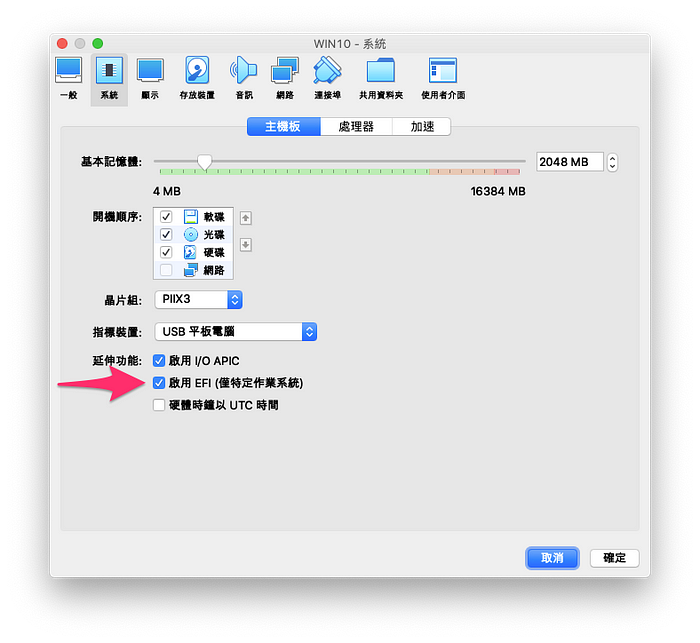This screenshot has width=700, height=643.
Task: Enable 硬體時鐘以 UTC 時間 checkbox
Action: 159,405
